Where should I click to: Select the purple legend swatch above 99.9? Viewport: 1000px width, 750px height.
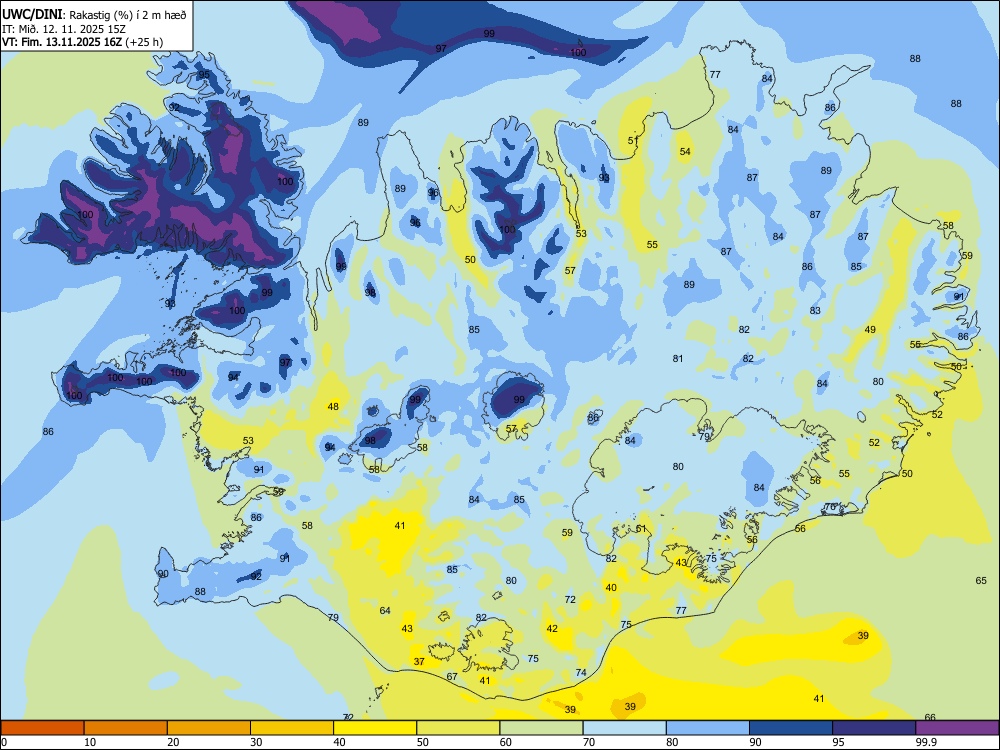click(x=957, y=728)
